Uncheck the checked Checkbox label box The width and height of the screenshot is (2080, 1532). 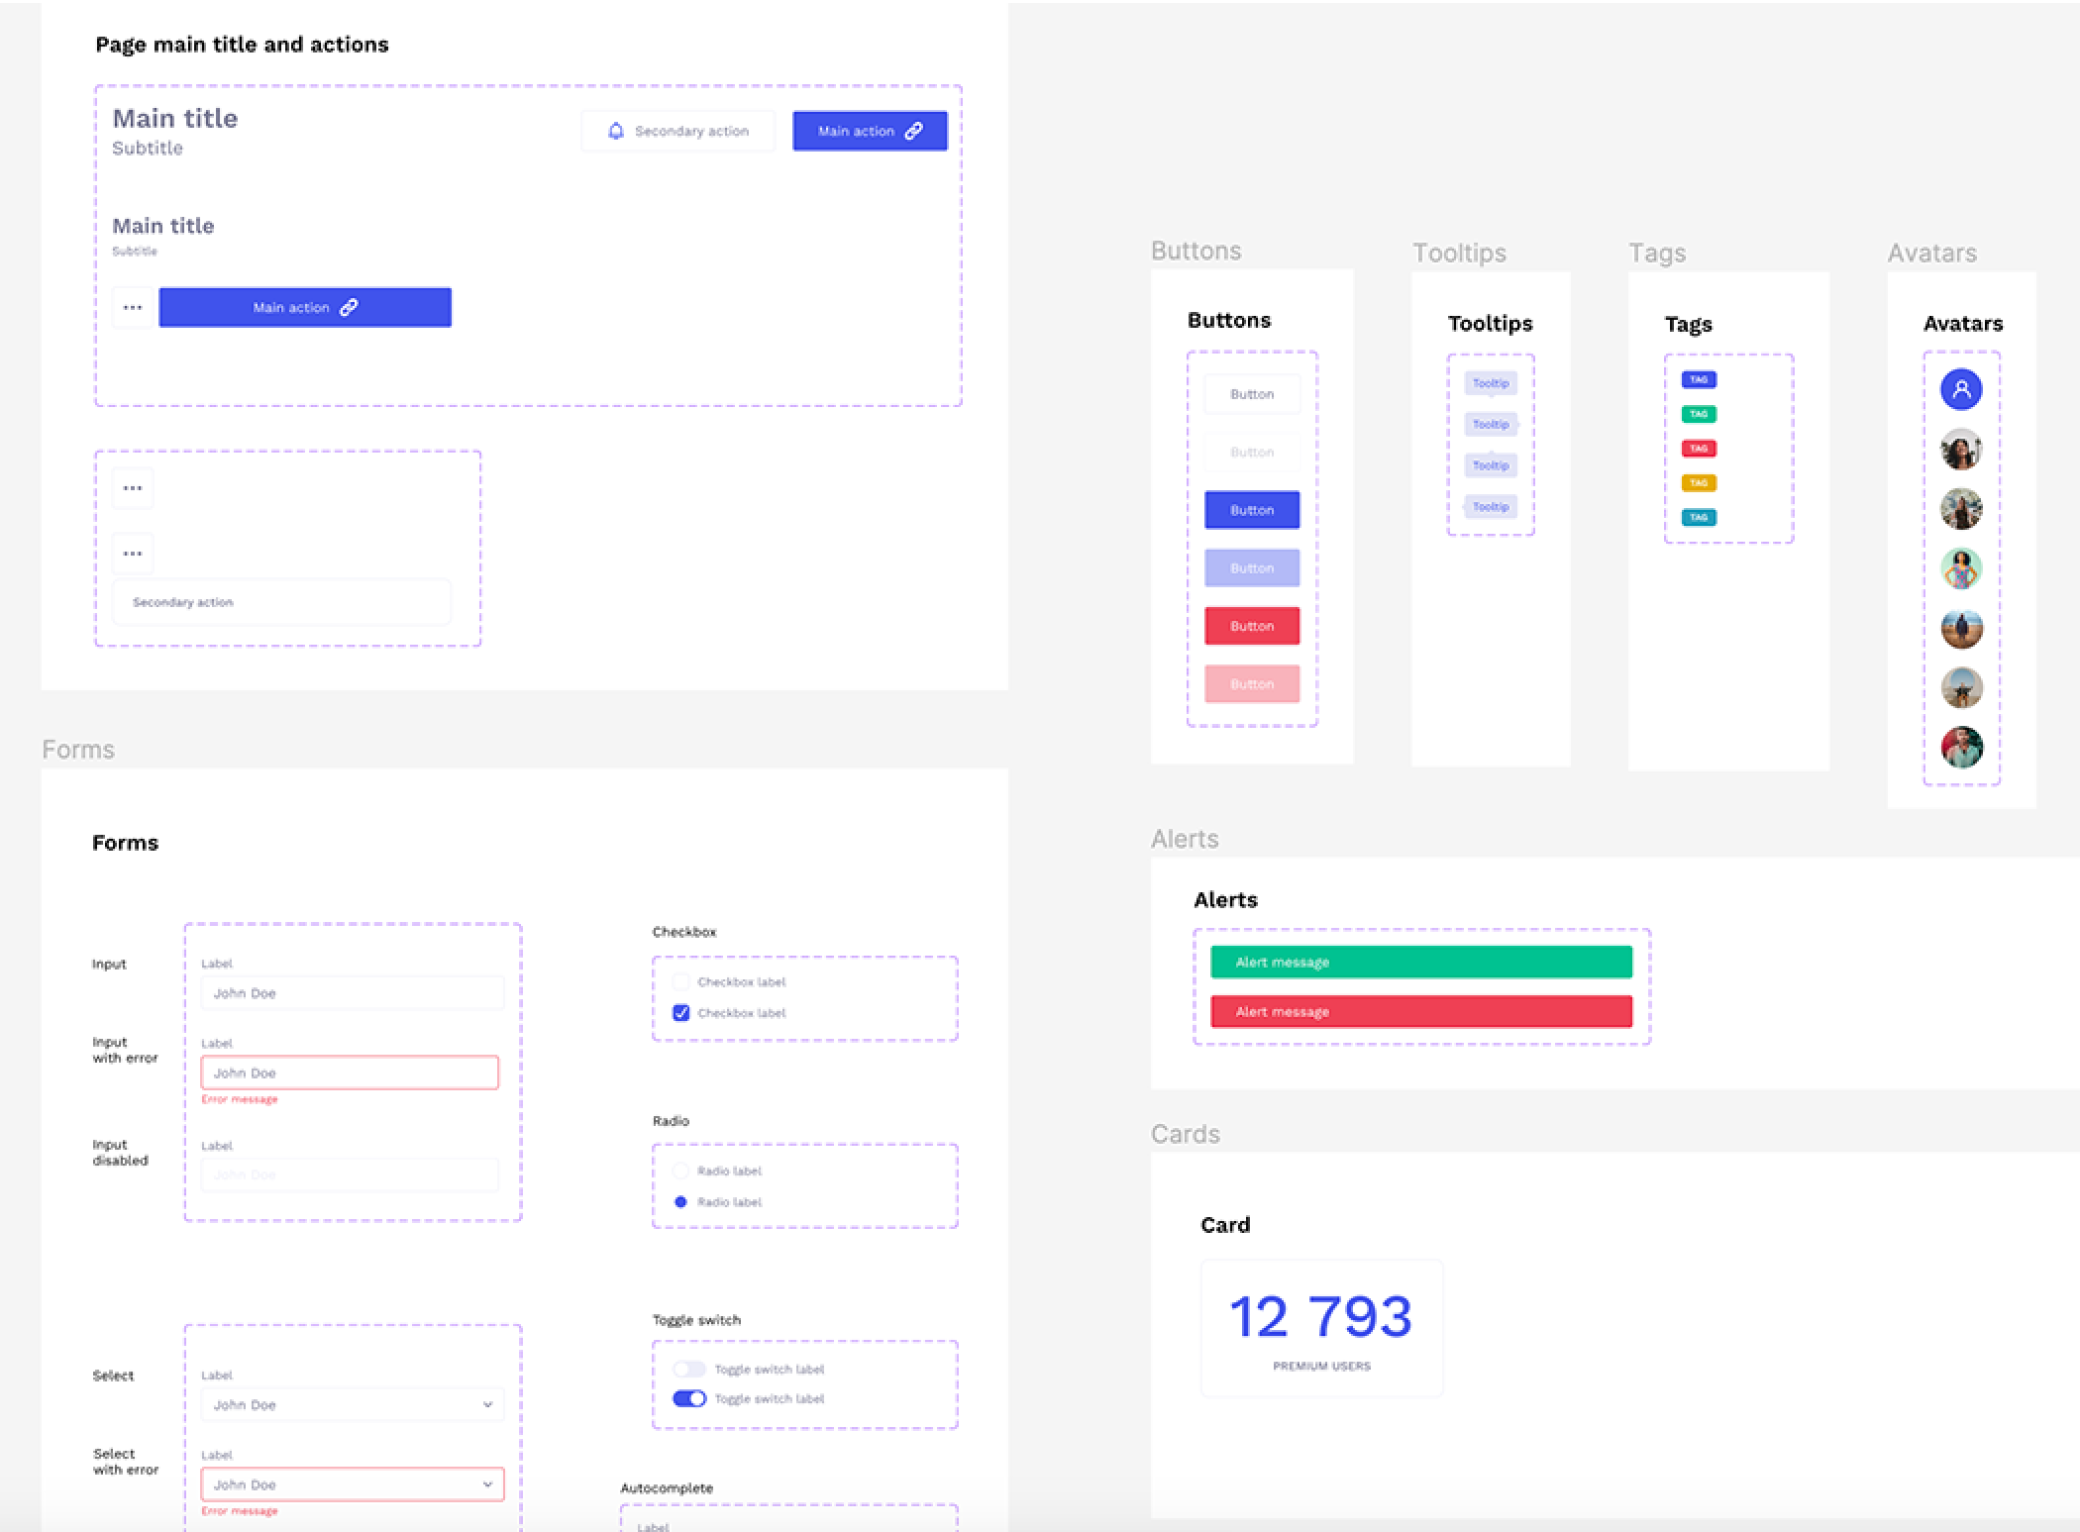click(681, 1013)
